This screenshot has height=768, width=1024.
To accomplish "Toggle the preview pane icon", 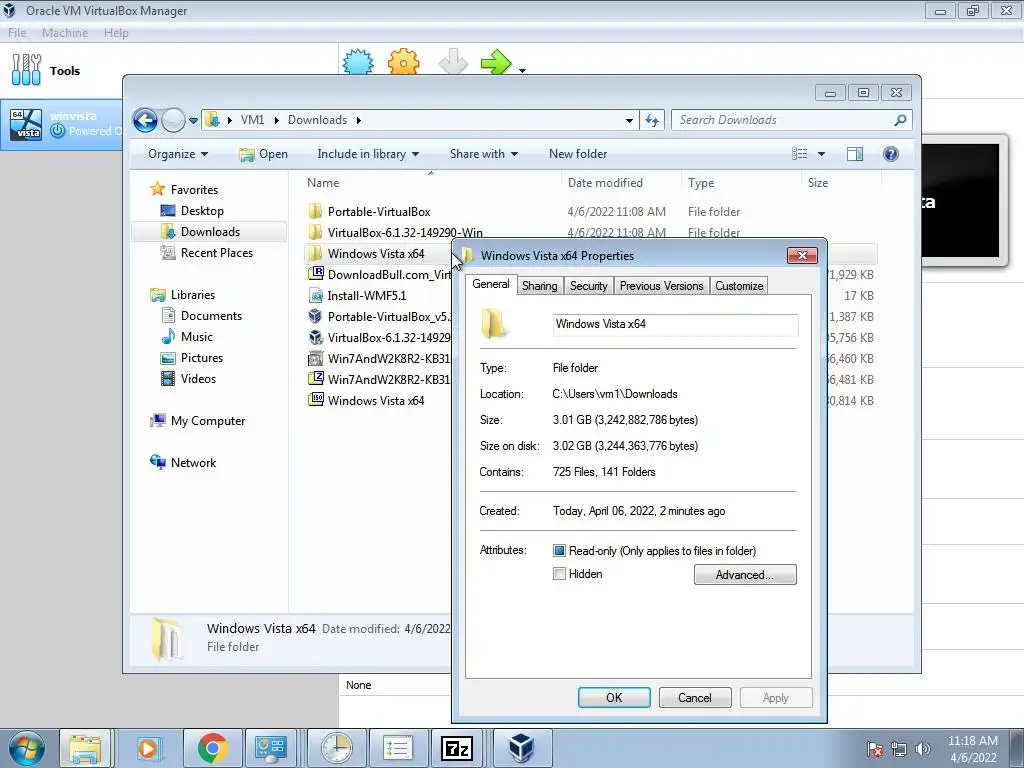I will [x=855, y=154].
